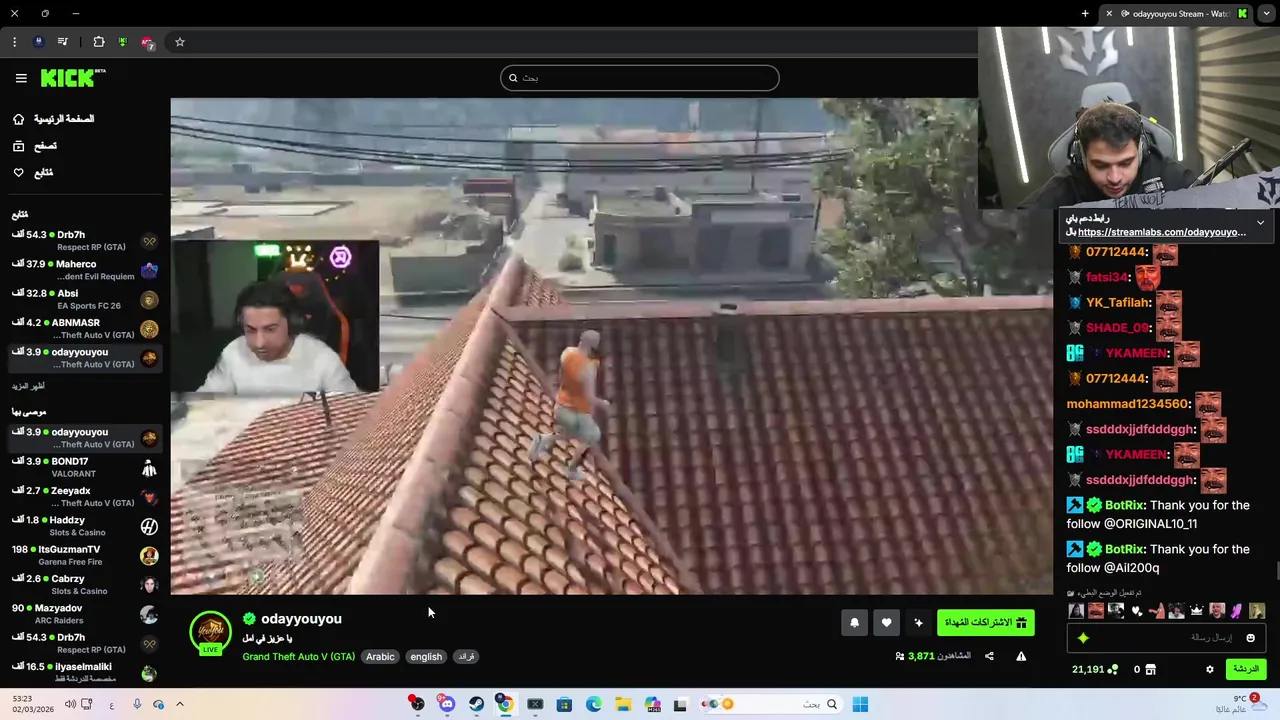The height and width of the screenshot is (720, 1280).
Task: Open Mazyadov ARC Raiders channel
Action: [85, 614]
